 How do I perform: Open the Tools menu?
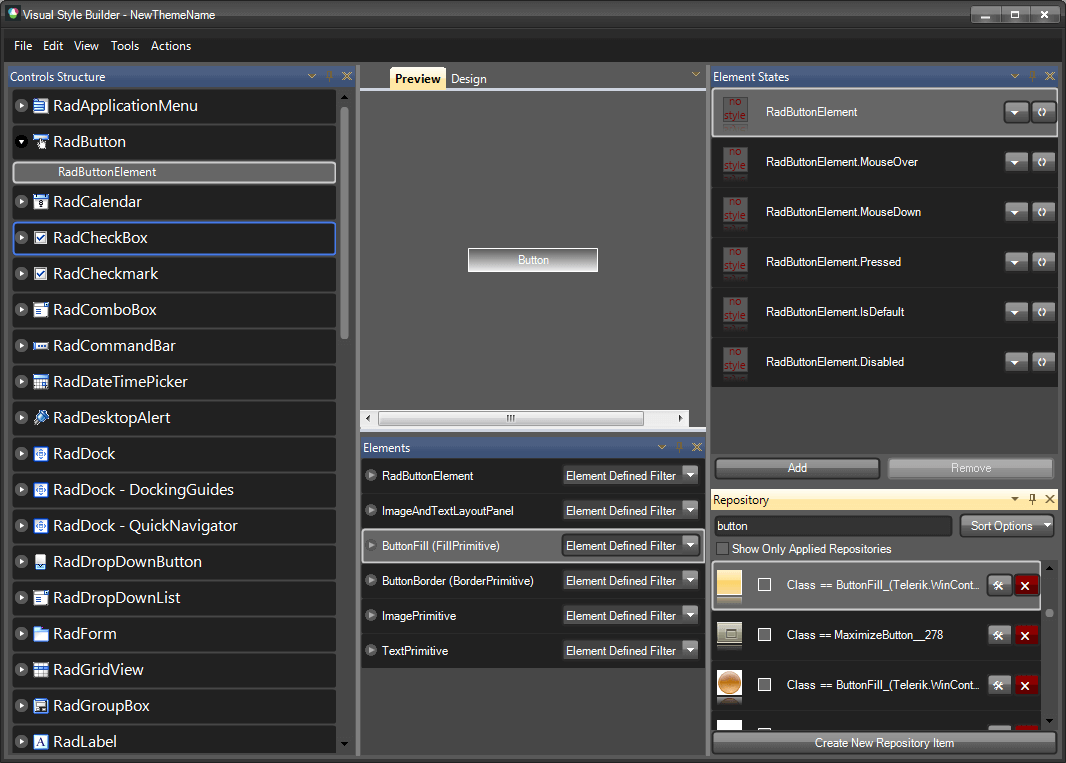[125, 46]
